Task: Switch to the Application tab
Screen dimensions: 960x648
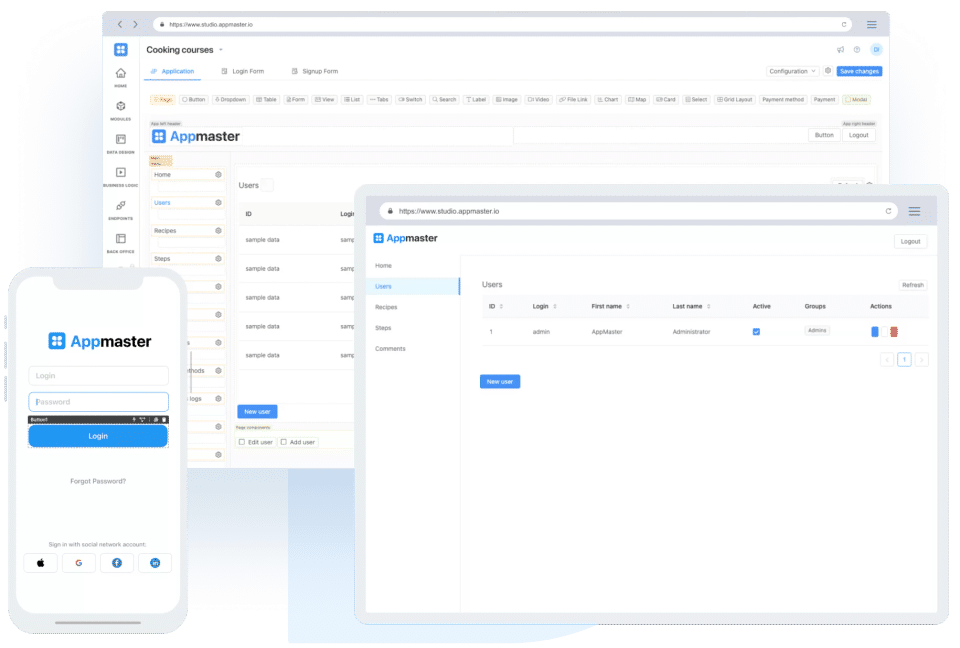Action: tap(173, 72)
